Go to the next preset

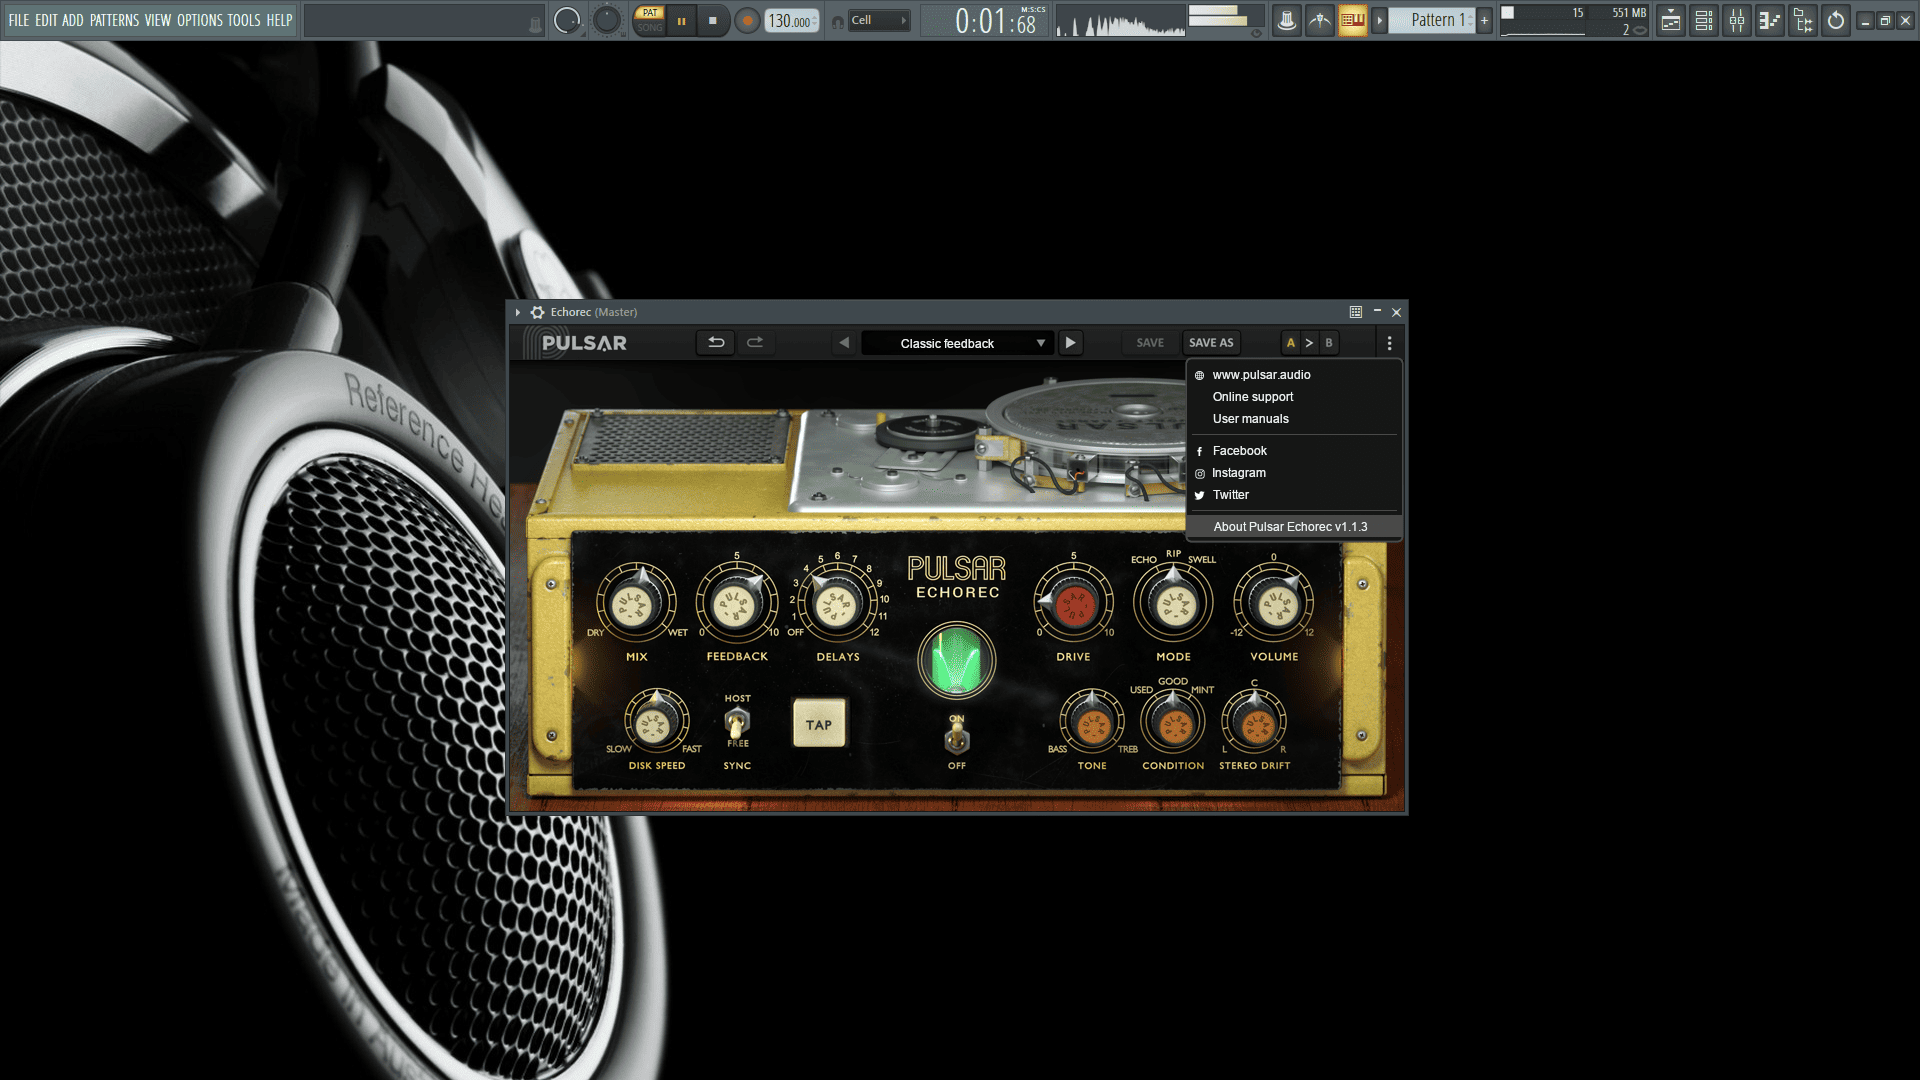click(x=1070, y=343)
